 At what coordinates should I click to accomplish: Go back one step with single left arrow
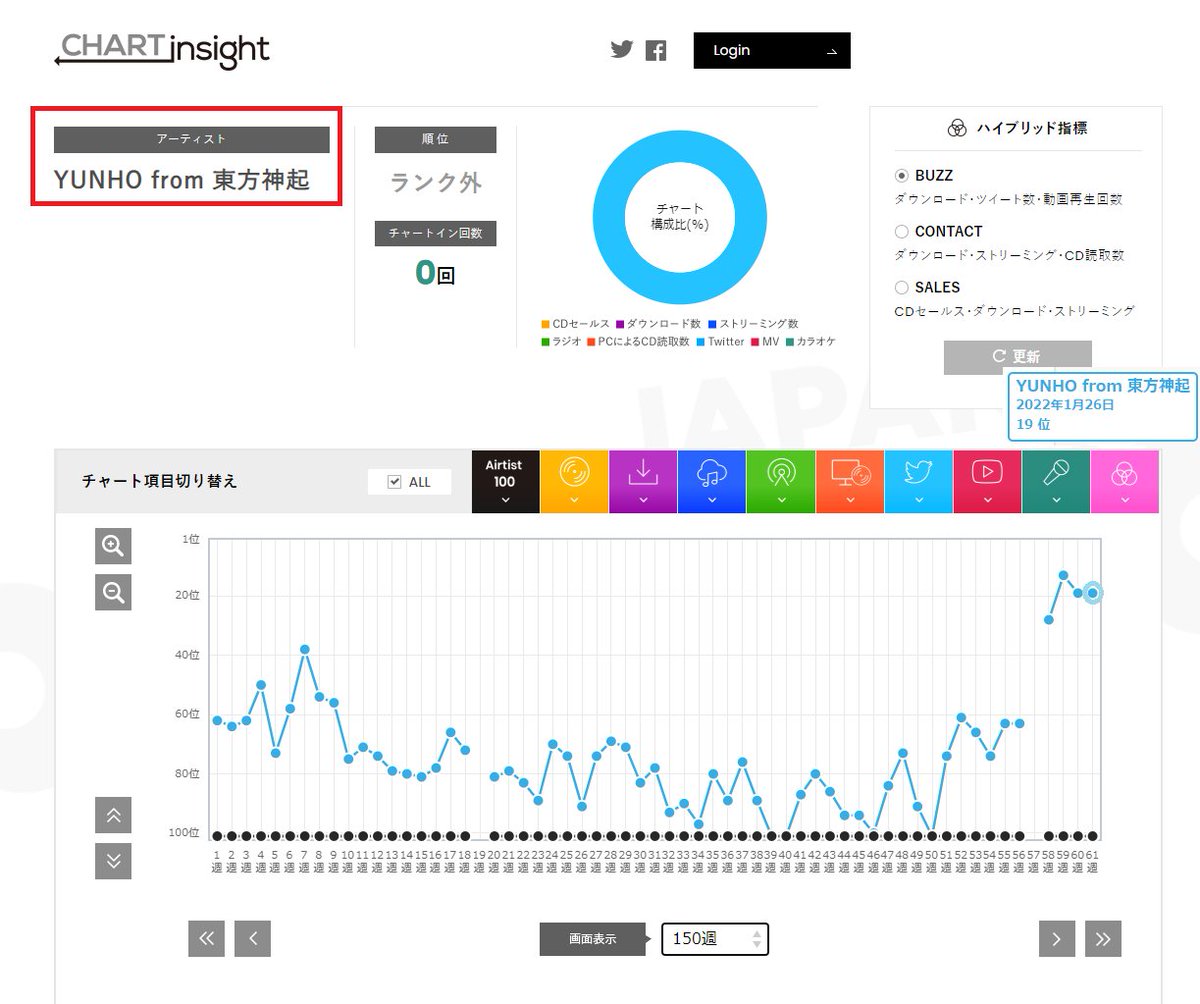(253, 938)
